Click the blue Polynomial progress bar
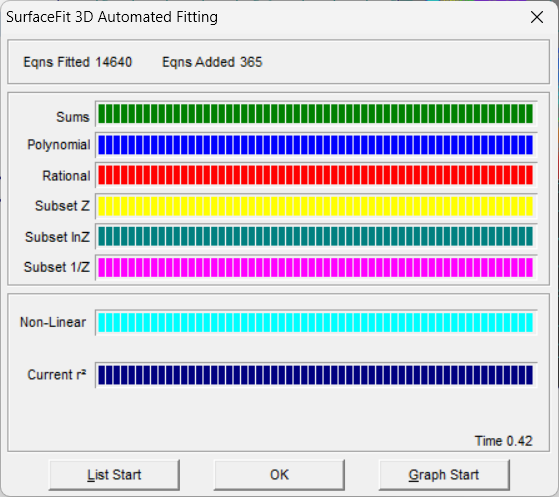The width and height of the screenshot is (559, 497). [x=316, y=145]
